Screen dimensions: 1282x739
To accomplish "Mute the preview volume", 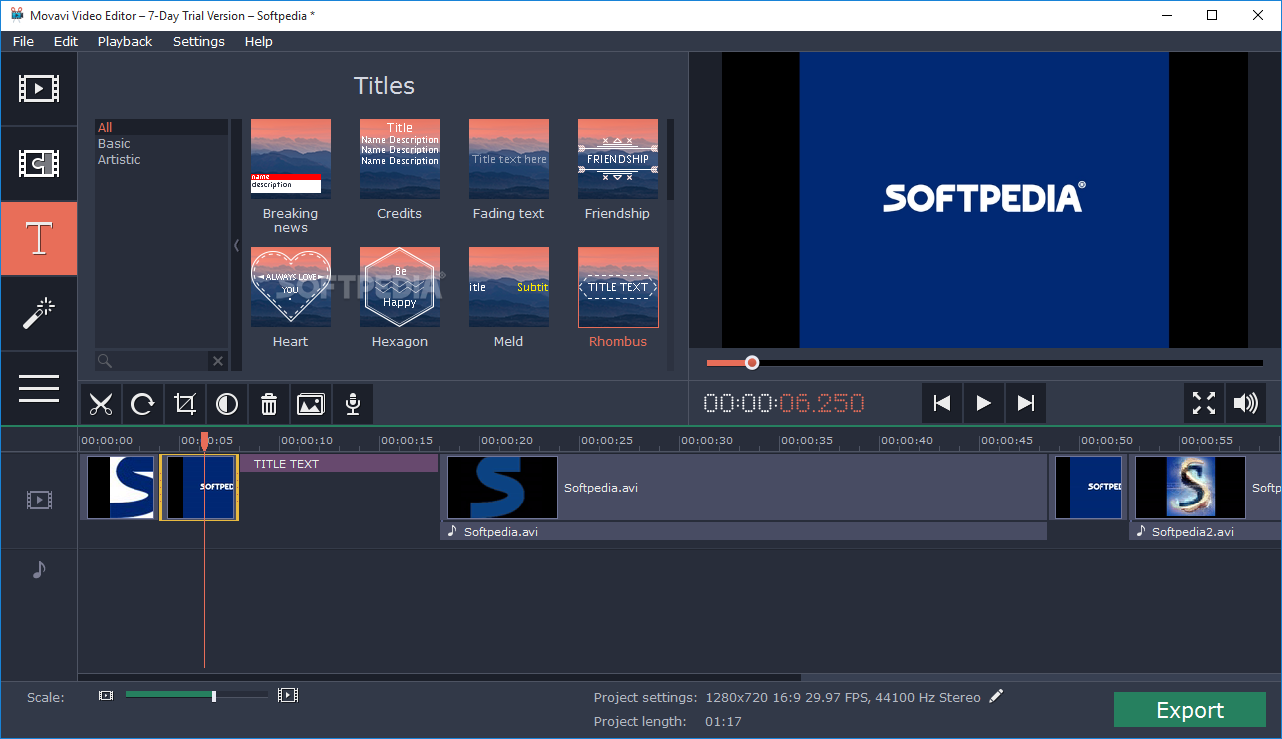I will 1246,403.
